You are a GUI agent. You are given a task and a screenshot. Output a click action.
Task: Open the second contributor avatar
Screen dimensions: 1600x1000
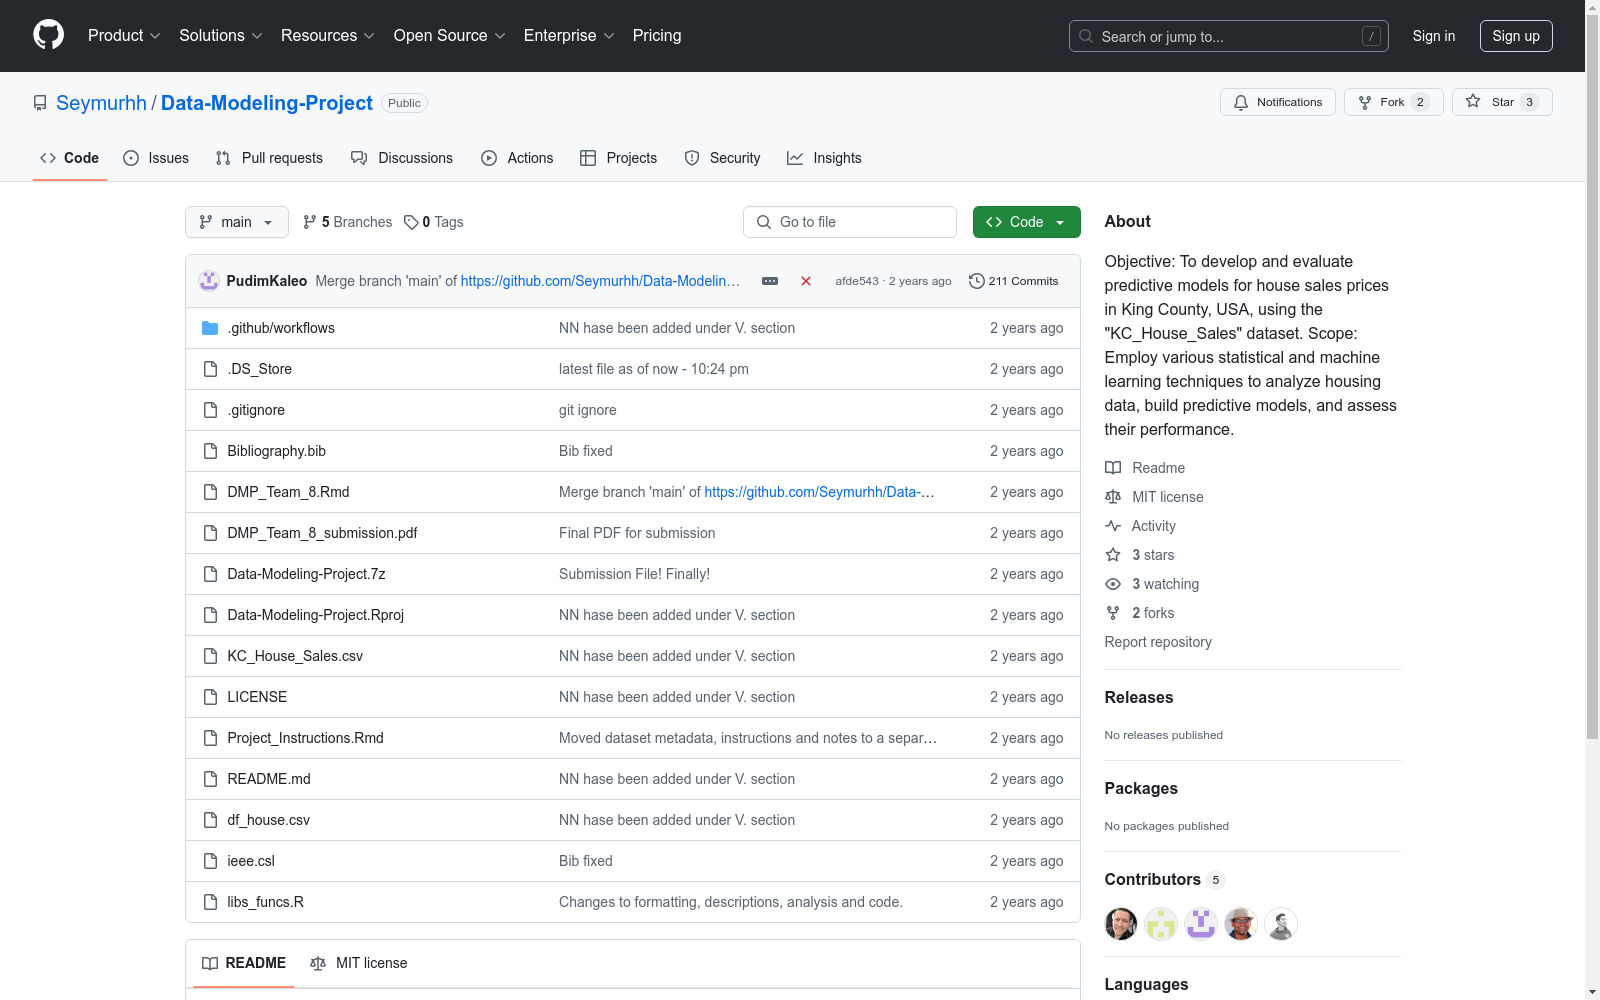point(1161,924)
